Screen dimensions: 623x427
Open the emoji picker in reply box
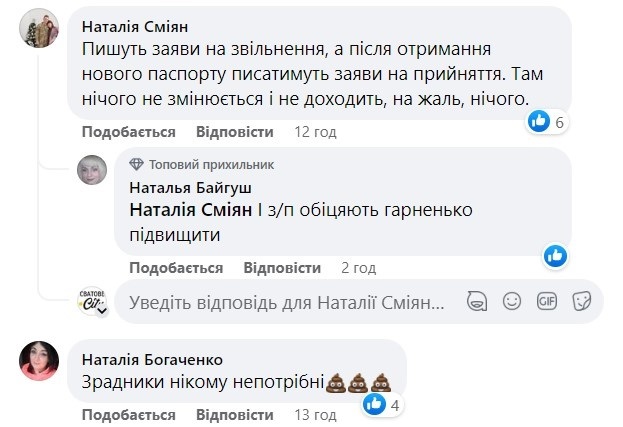512,300
